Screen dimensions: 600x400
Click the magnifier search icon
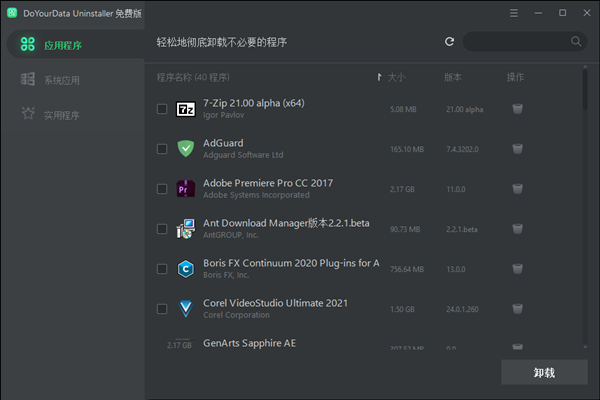tap(576, 42)
